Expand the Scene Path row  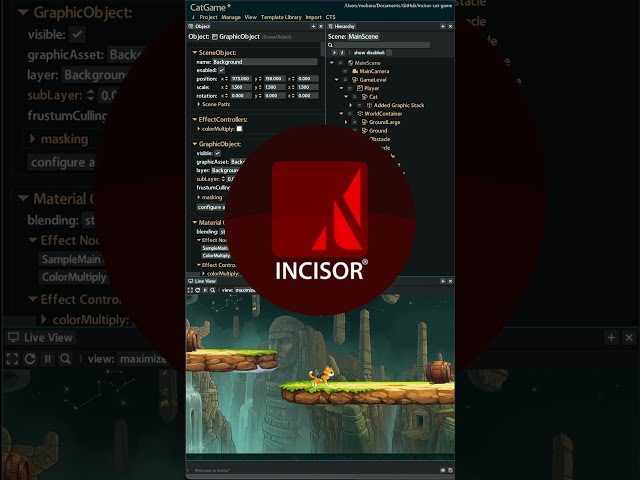[199, 104]
